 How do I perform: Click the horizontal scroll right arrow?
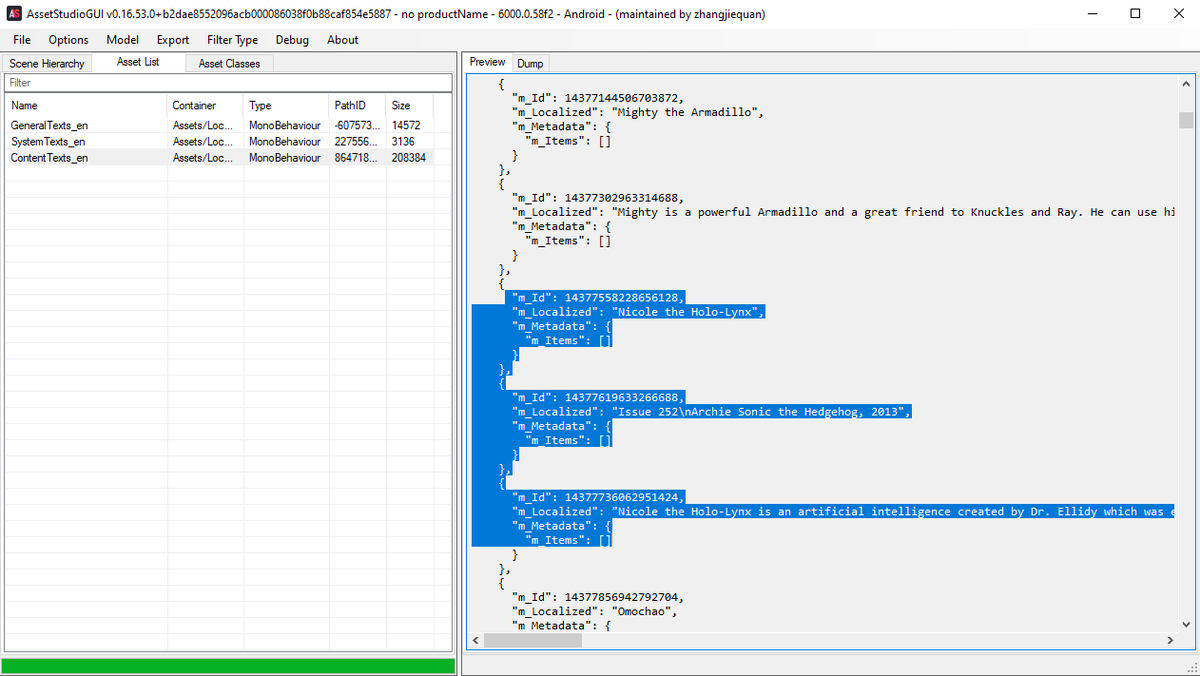point(1170,640)
